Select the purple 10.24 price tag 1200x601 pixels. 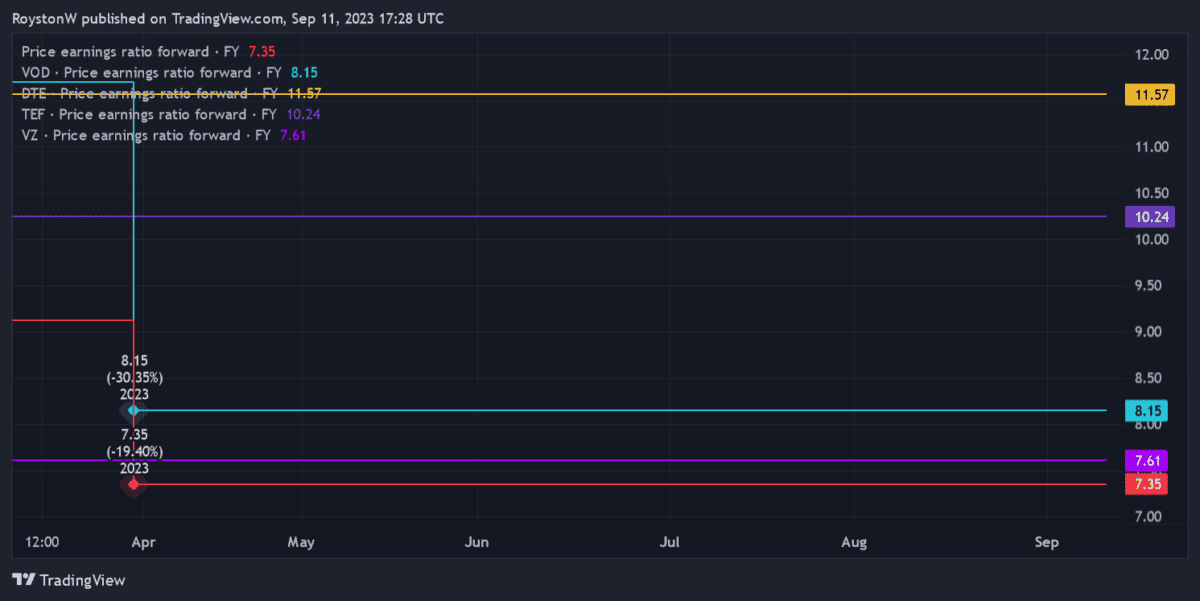pyautogui.click(x=1146, y=216)
